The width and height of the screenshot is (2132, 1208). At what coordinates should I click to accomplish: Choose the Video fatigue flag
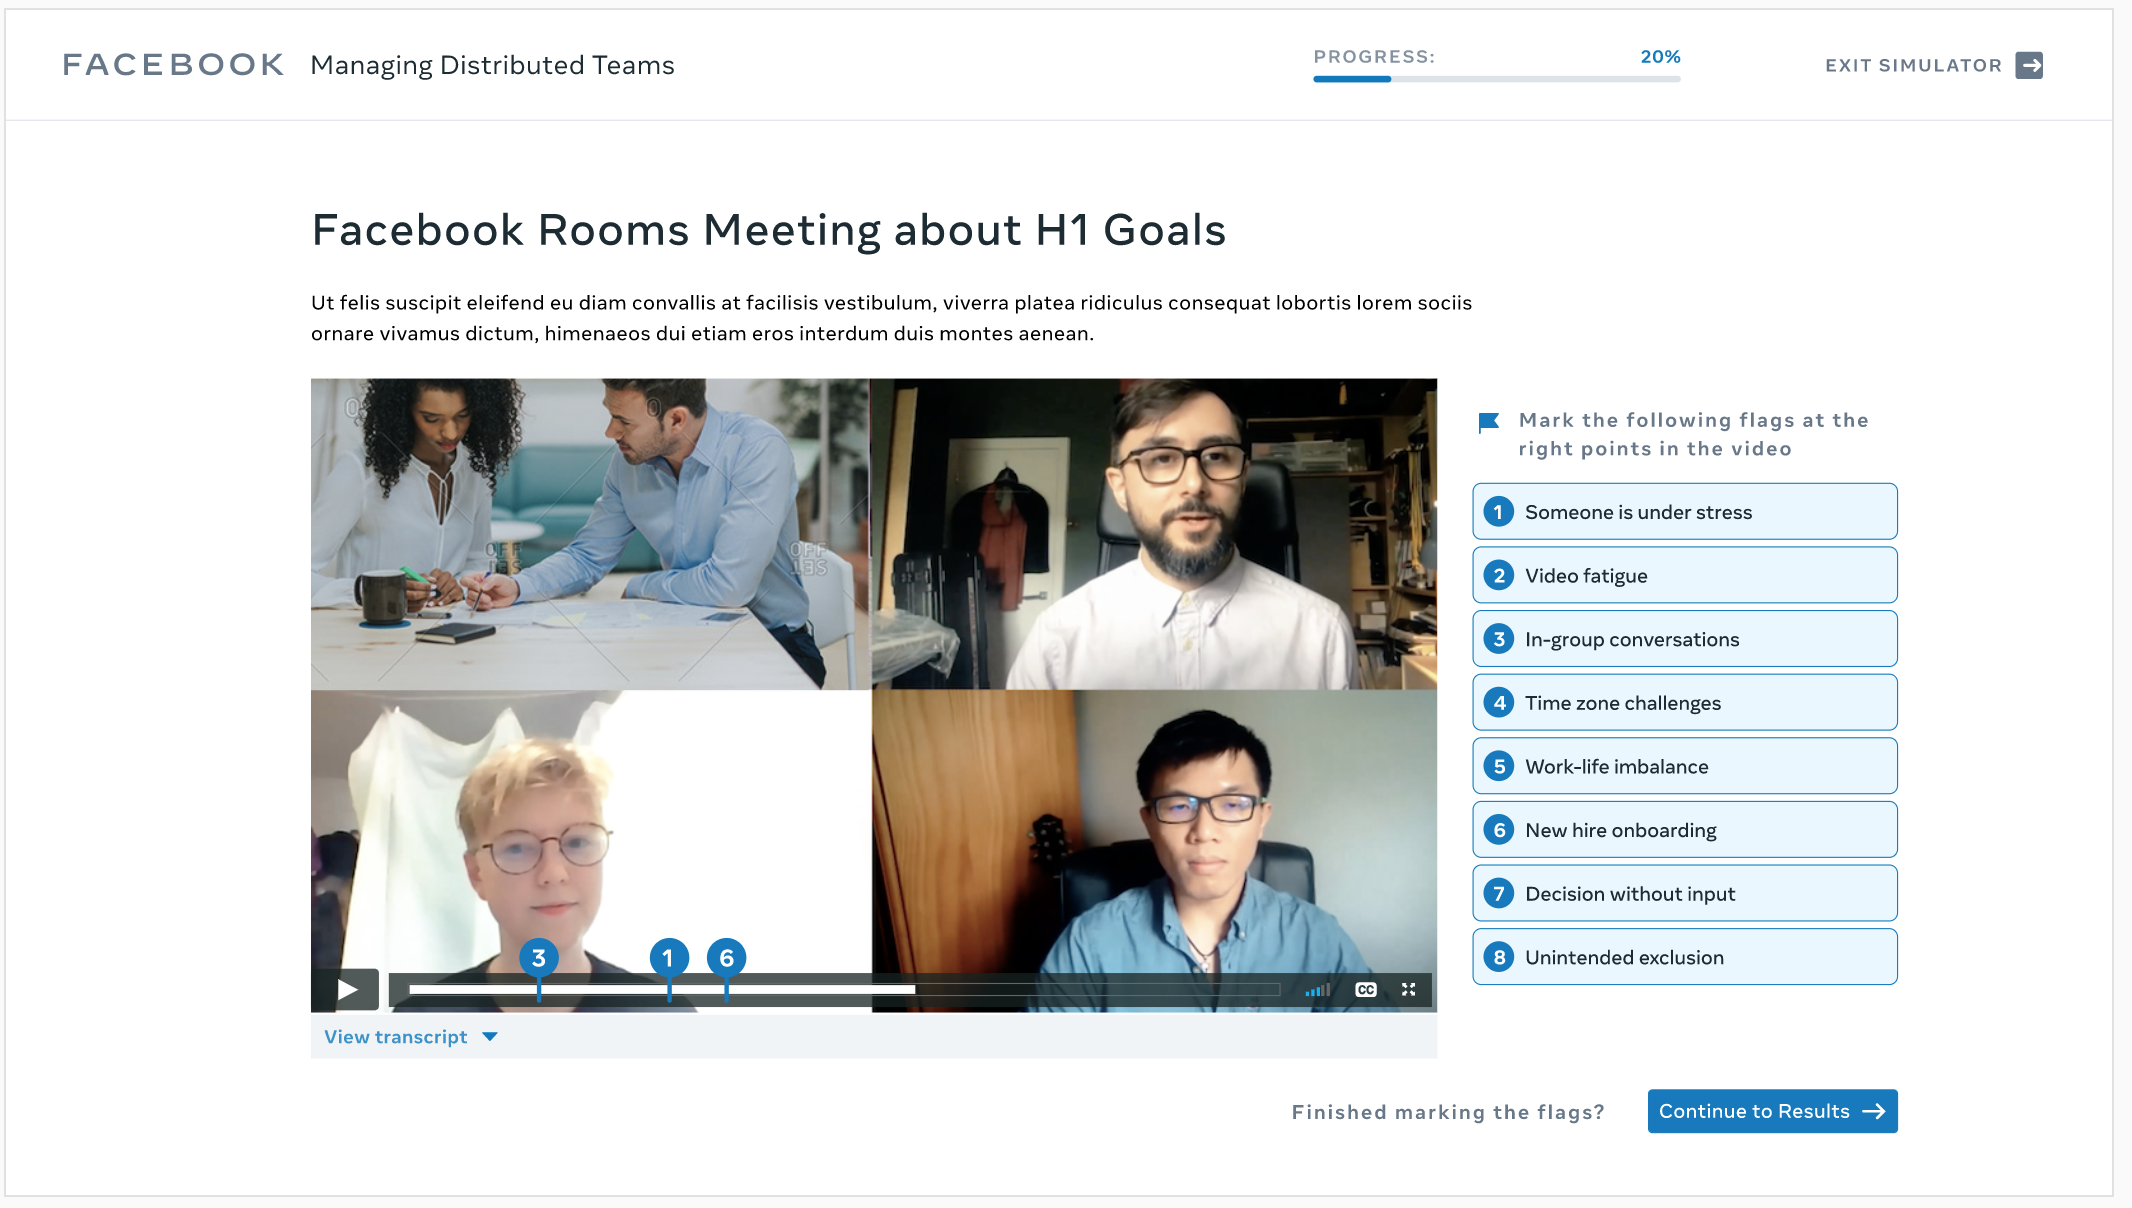pyautogui.click(x=1684, y=575)
